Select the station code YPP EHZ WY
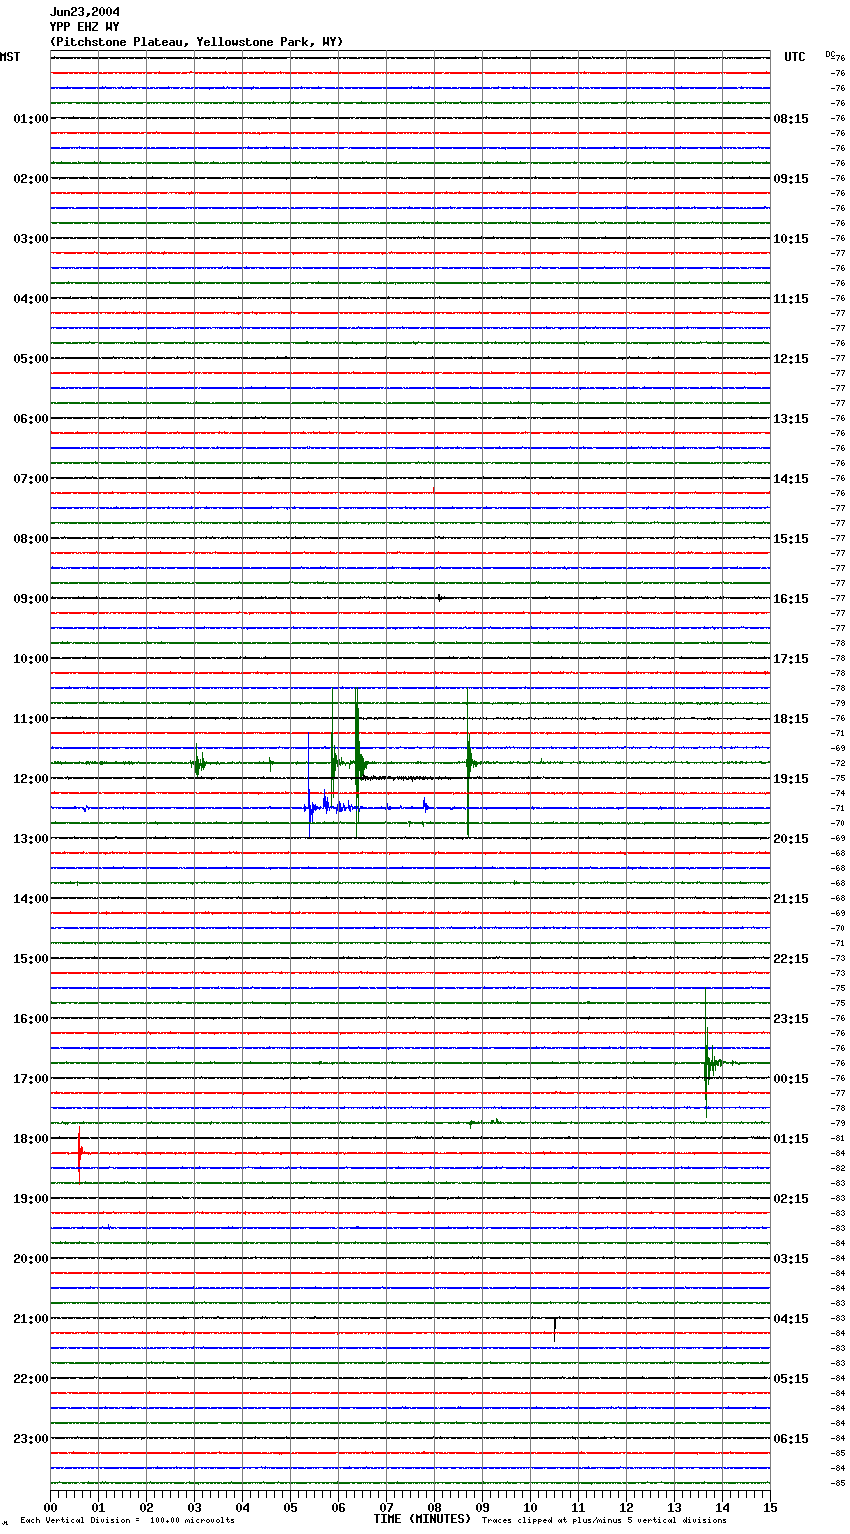 point(84,27)
